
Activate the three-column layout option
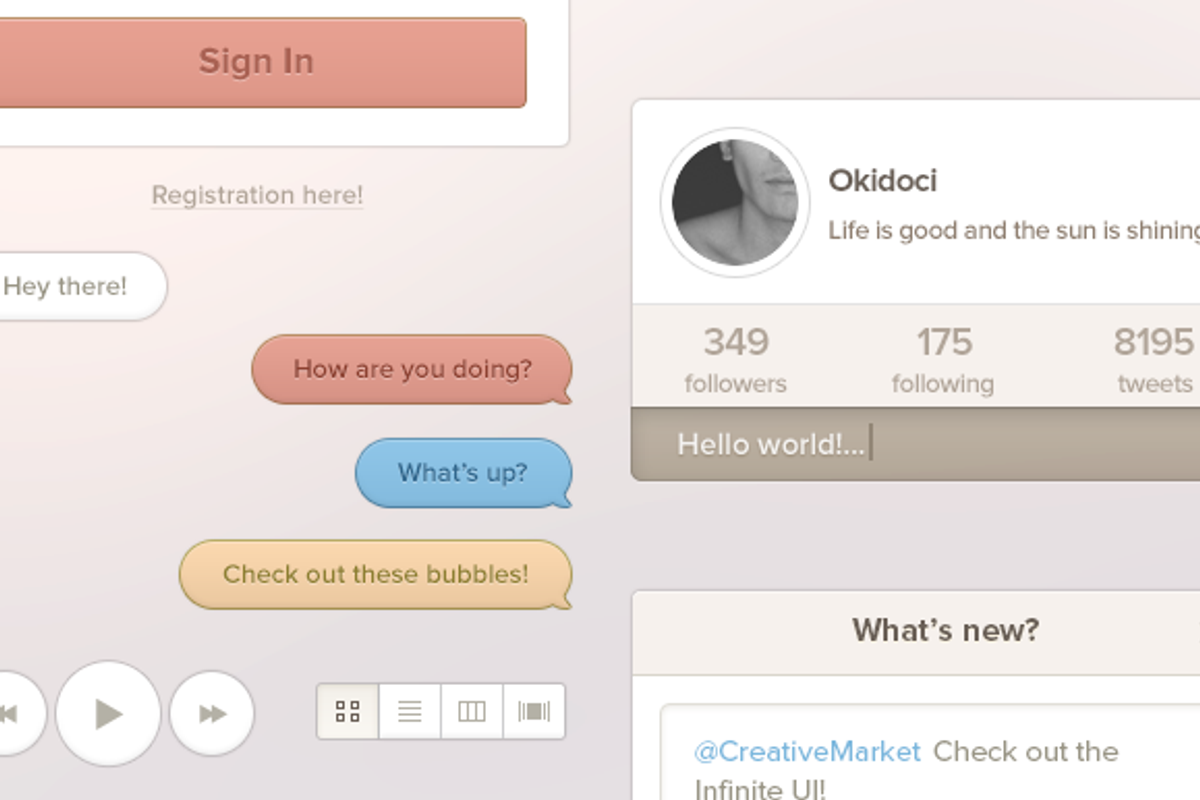tap(471, 711)
